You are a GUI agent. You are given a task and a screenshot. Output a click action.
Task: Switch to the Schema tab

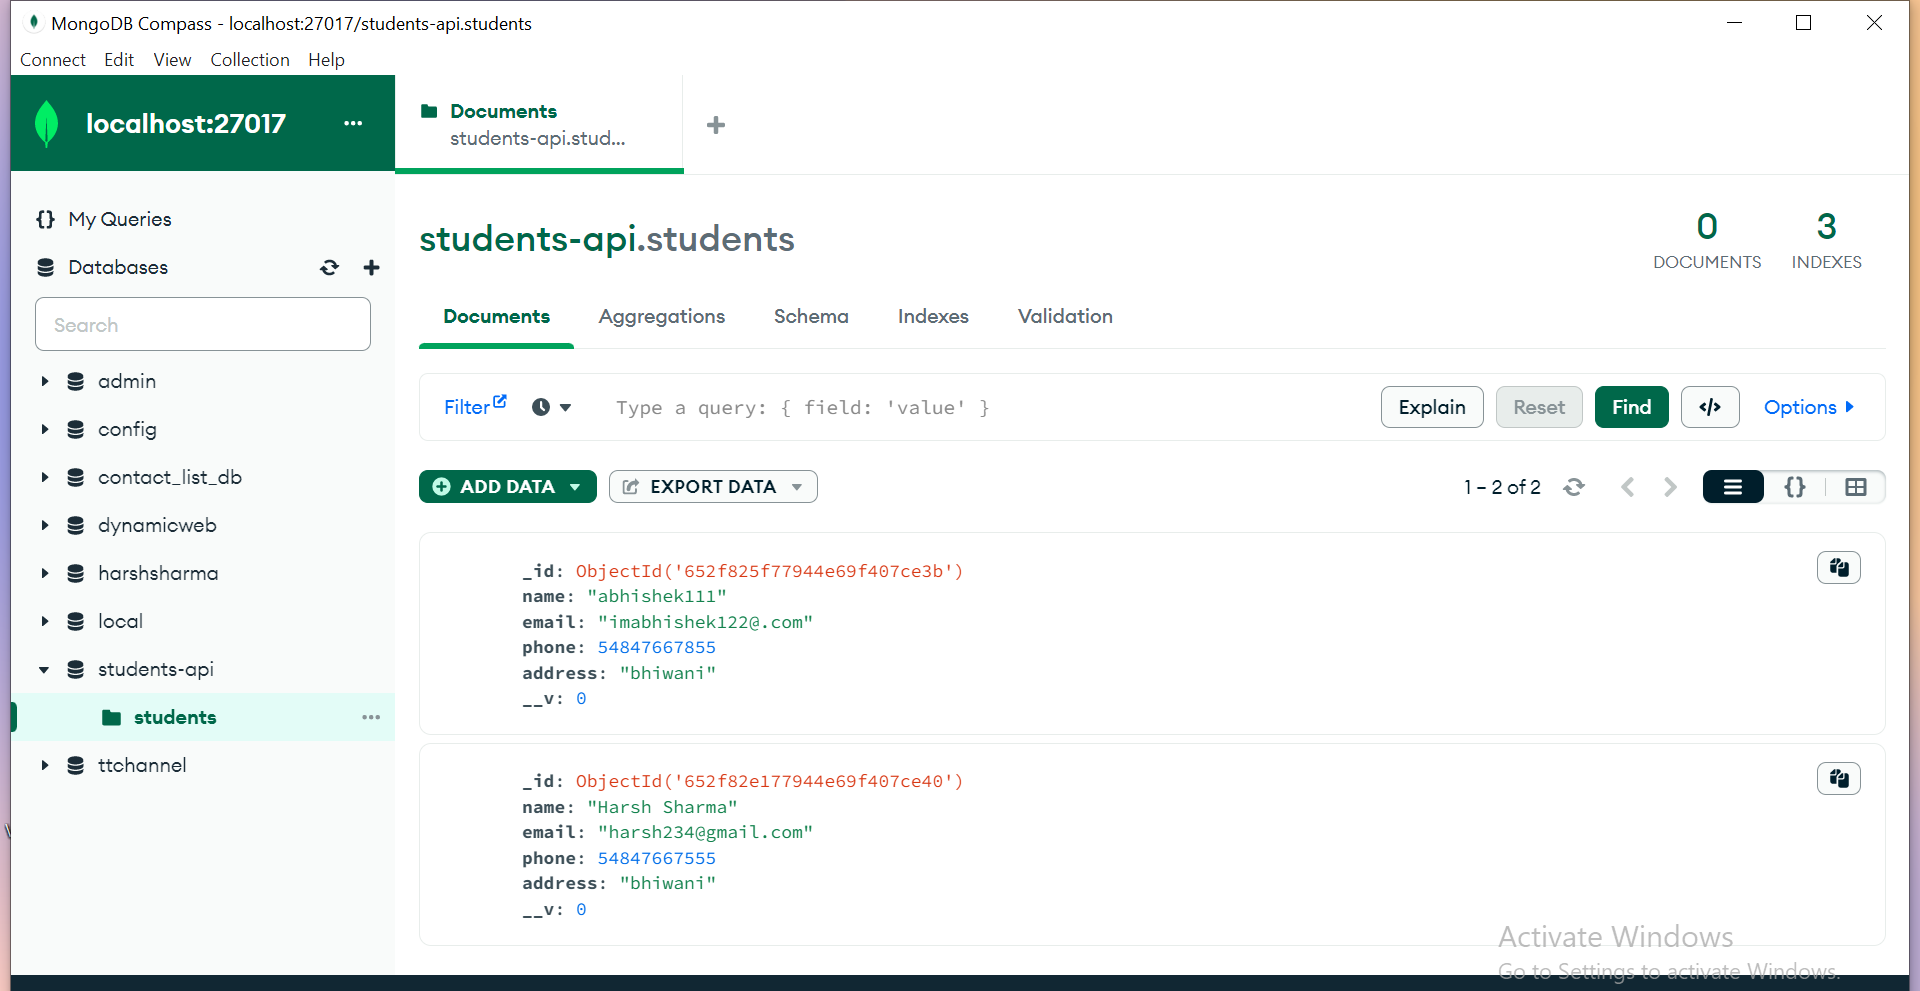[x=811, y=316]
